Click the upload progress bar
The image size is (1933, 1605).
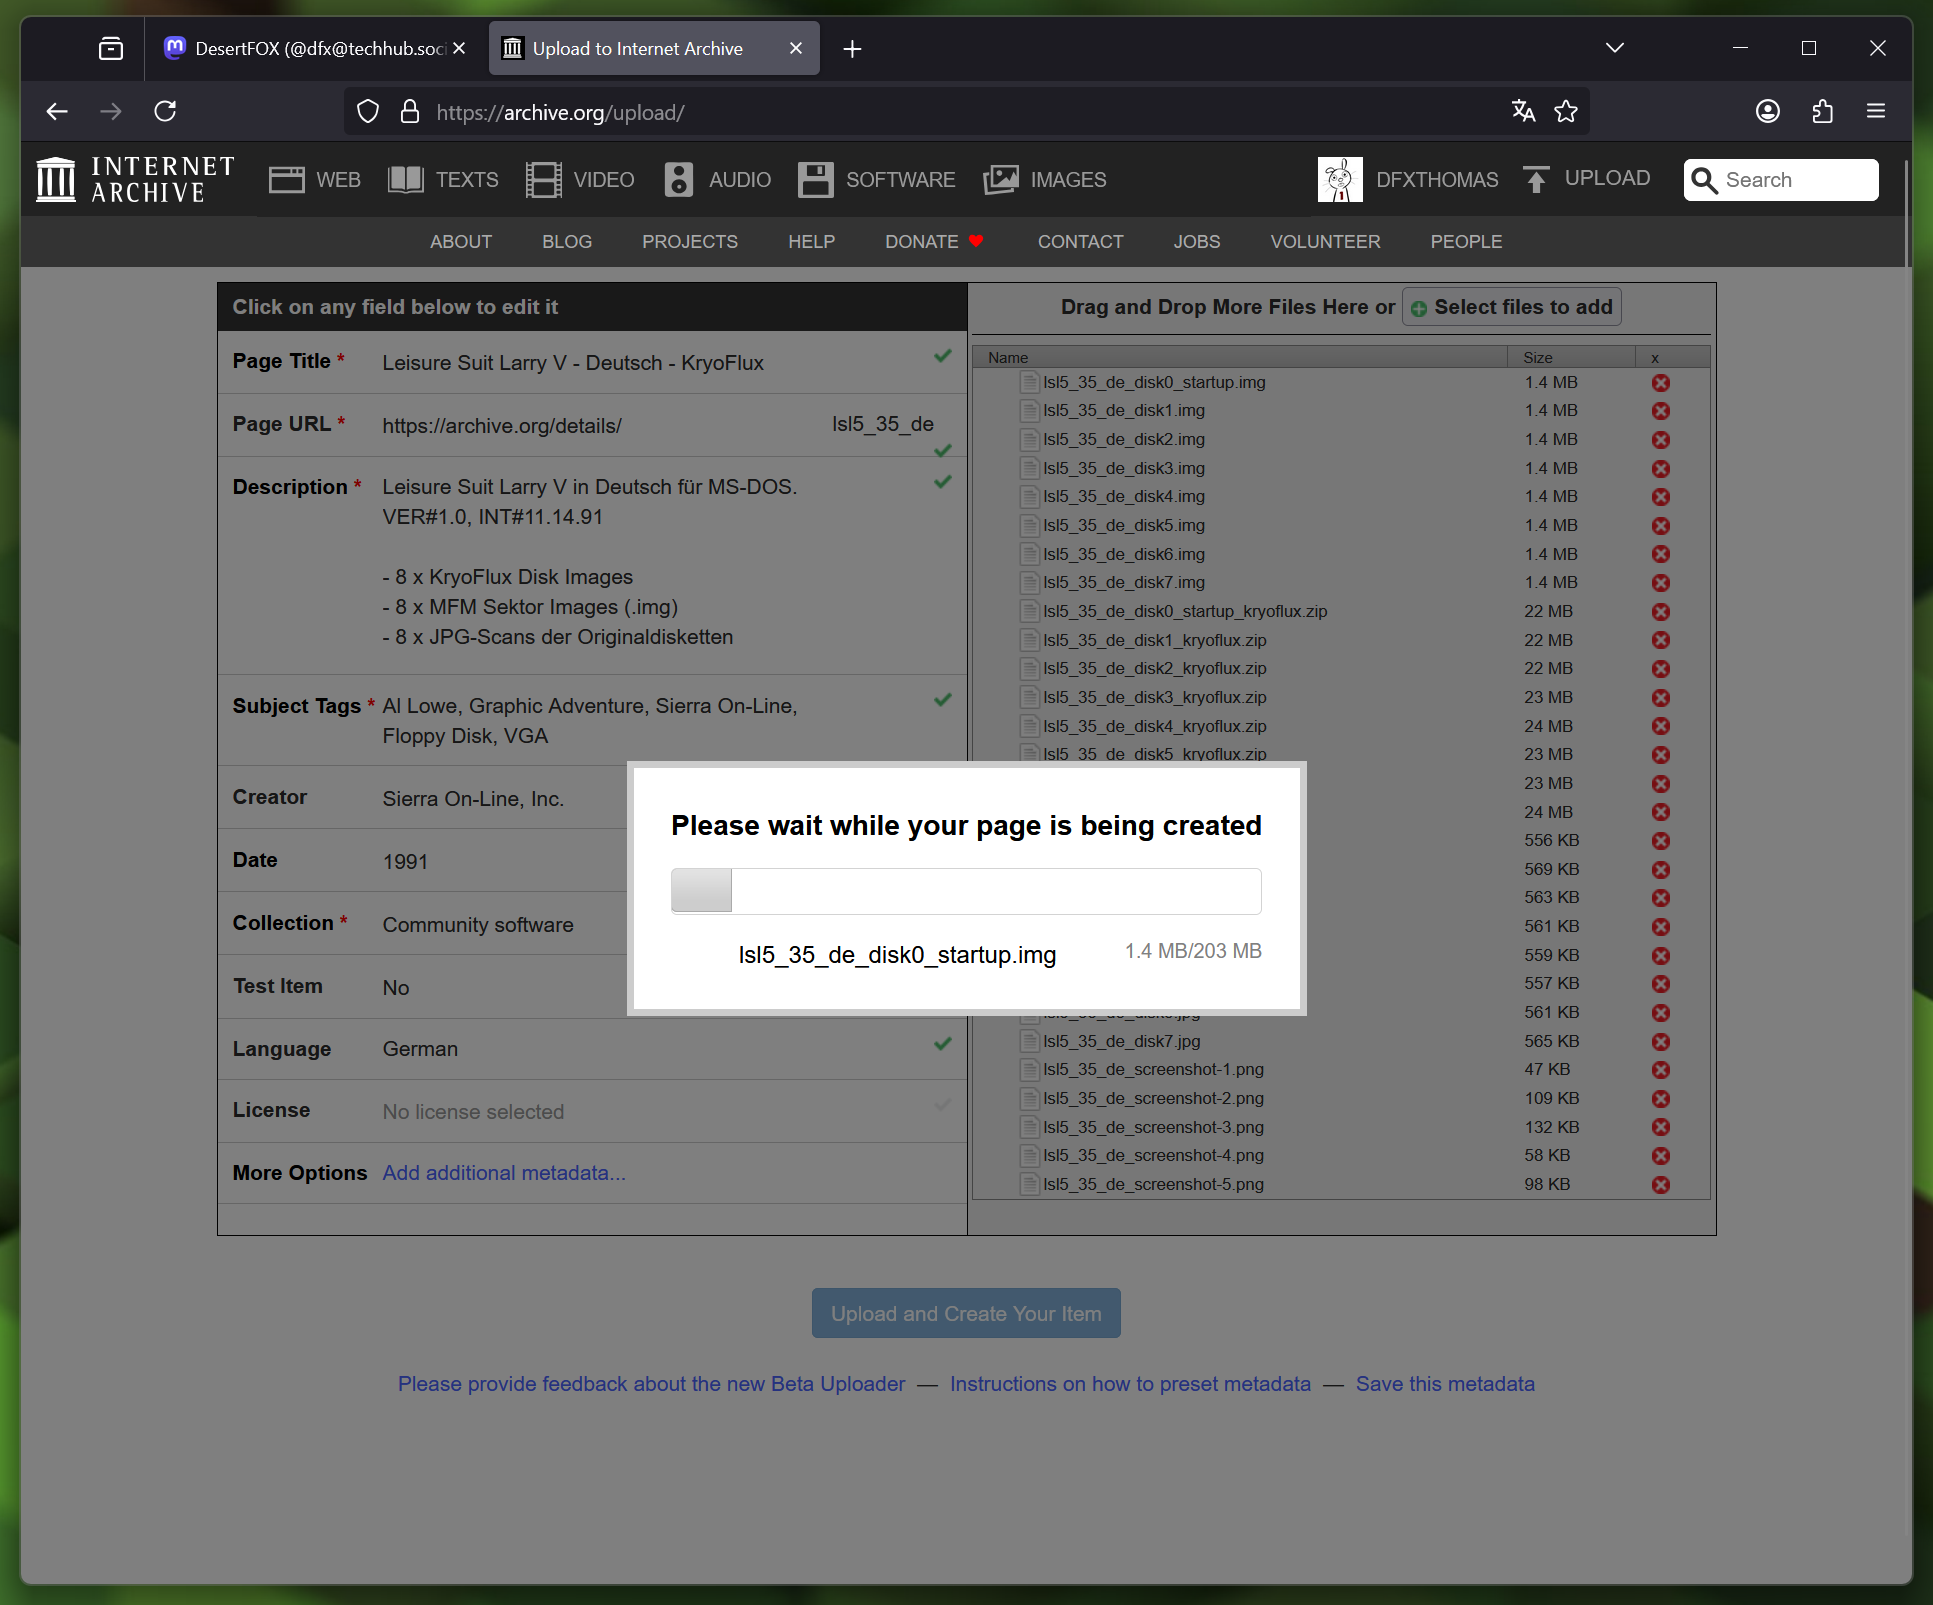pyautogui.click(x=966, y=891)
